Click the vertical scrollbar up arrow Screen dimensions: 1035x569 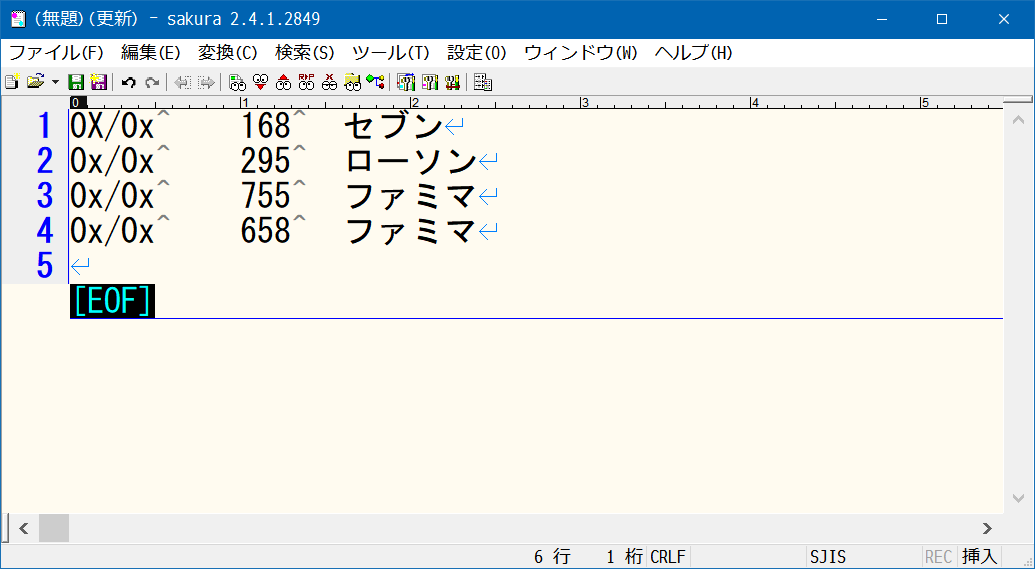[x=1018, y=120]
